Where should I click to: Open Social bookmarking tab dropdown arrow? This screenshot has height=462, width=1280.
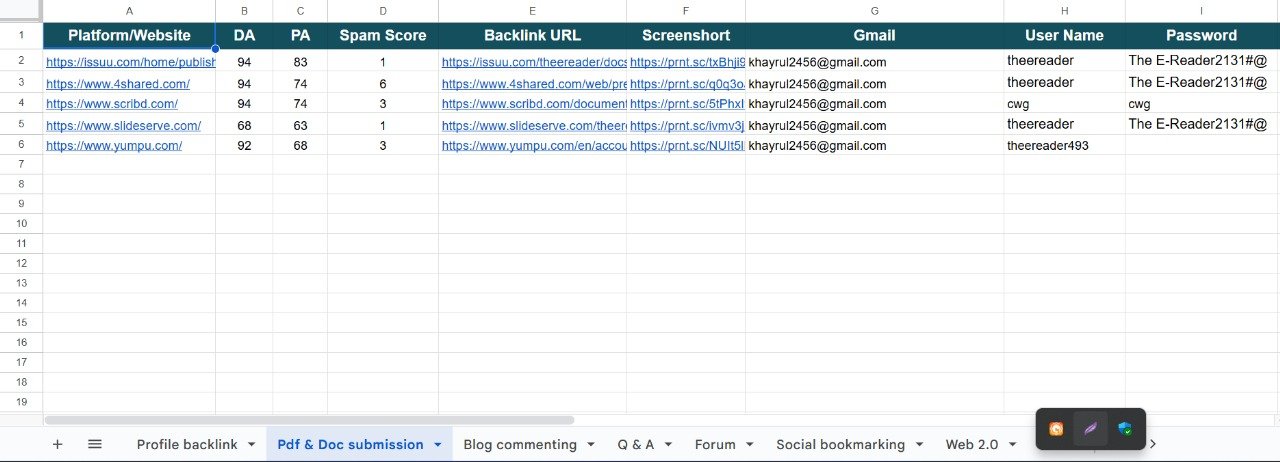tap(919, 444)
